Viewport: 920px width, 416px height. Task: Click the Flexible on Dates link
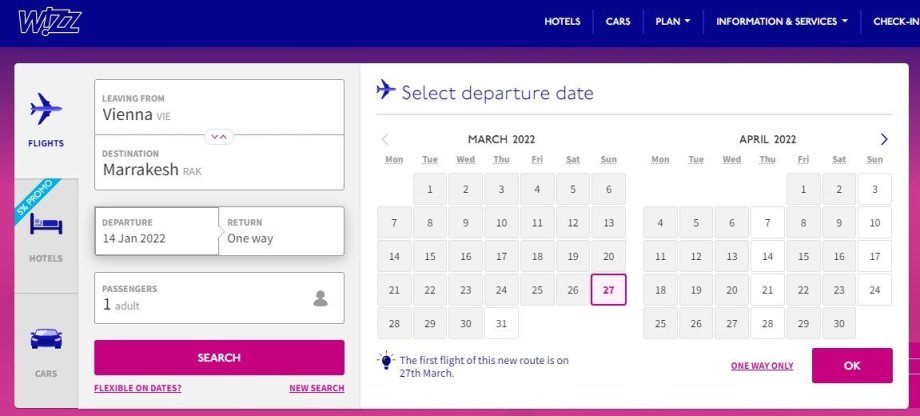(x=138, y=388)
